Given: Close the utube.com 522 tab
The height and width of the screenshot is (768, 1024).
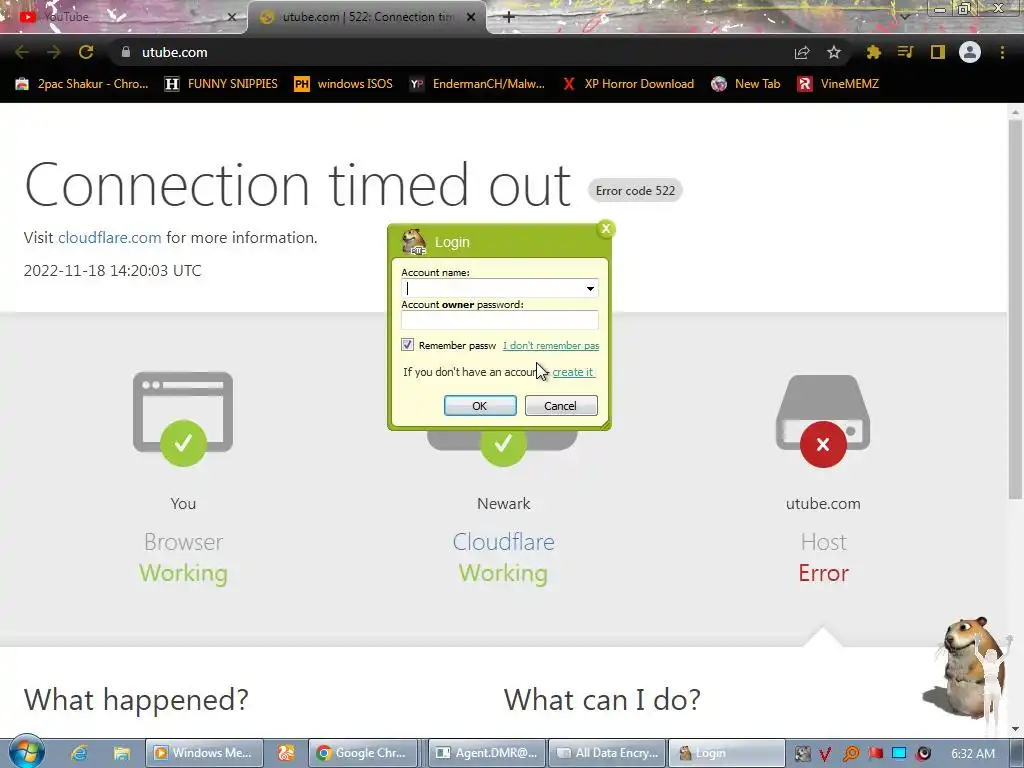Looking at the screenshot, I should click(471, 17).
